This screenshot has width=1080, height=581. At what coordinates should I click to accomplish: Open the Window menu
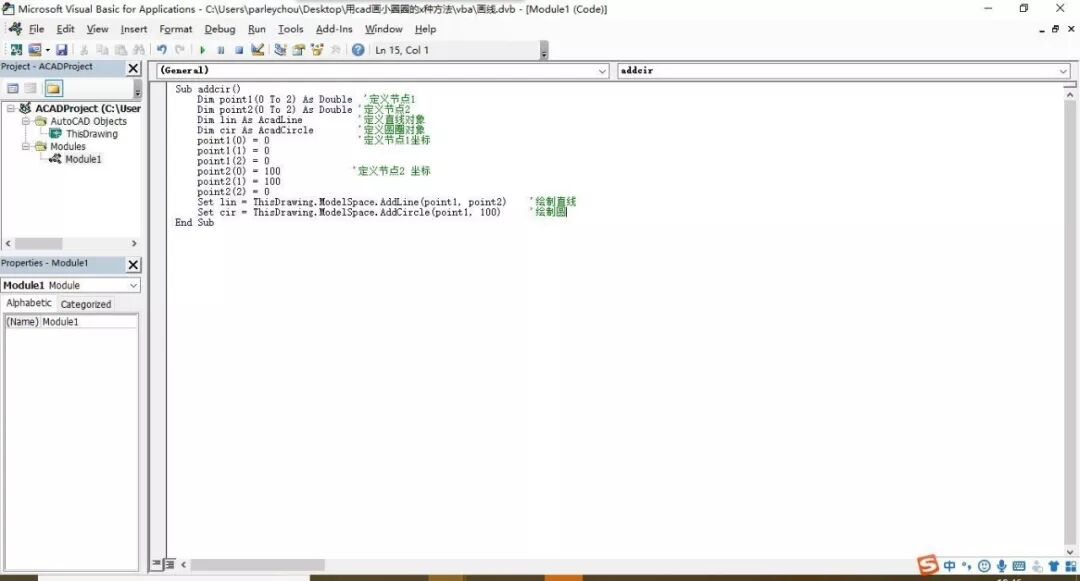coord(384,29)
